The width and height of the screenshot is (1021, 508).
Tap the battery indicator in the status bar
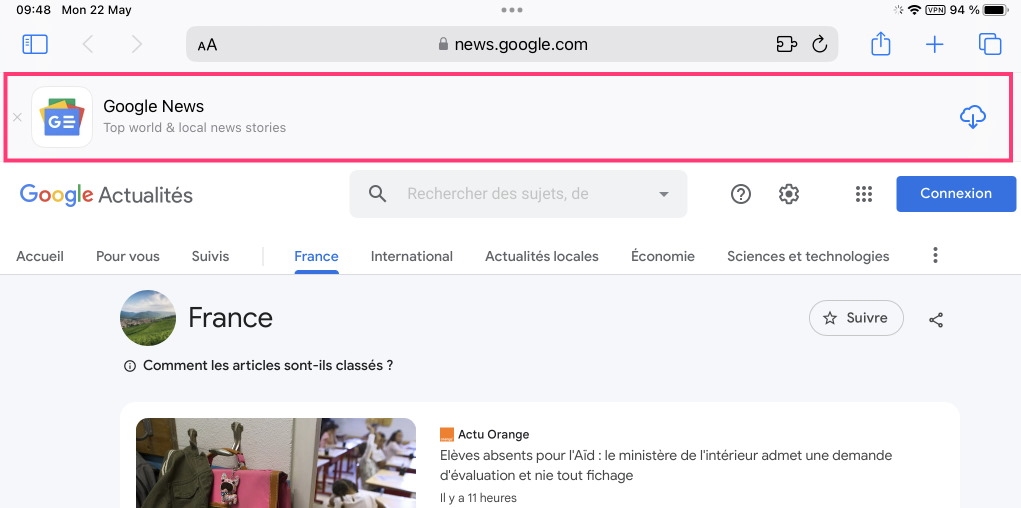pos(996,10)
